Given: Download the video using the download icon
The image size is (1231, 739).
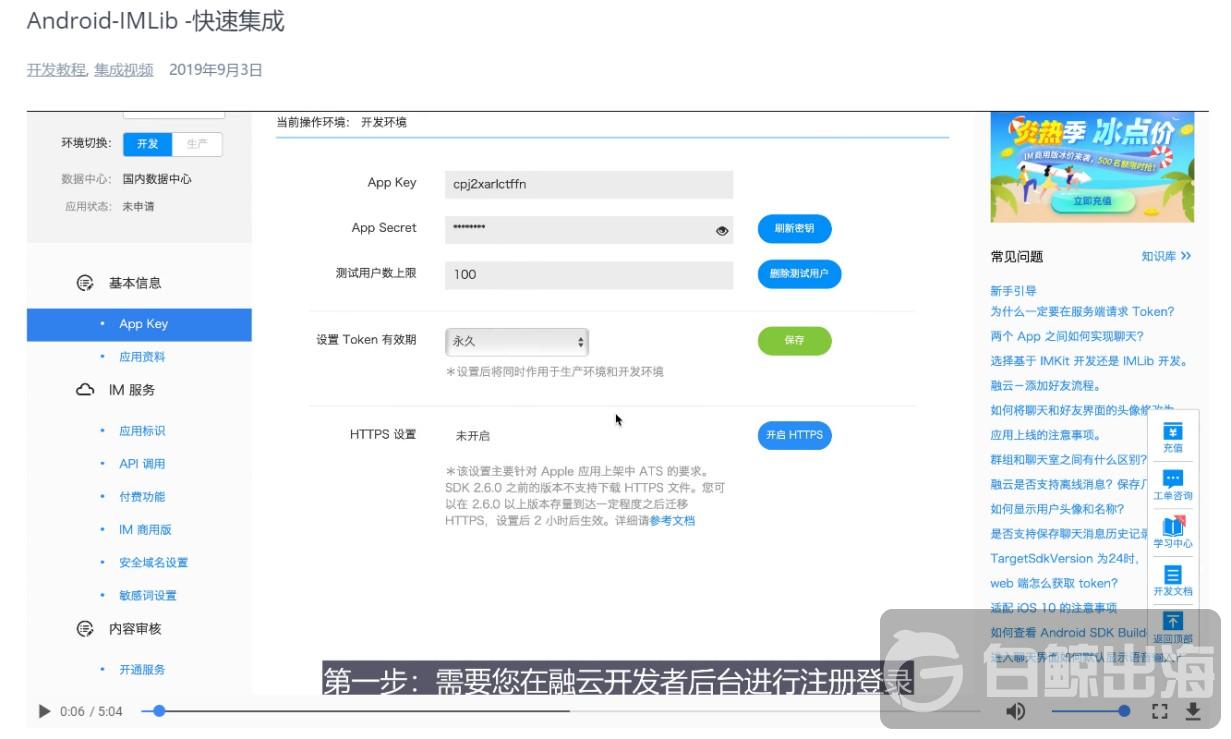Looking at the screenshot, I should 1192,711.
